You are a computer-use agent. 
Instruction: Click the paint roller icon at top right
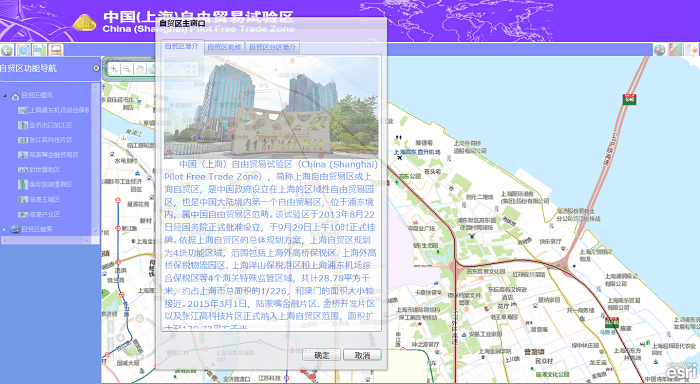coord(675,50)
